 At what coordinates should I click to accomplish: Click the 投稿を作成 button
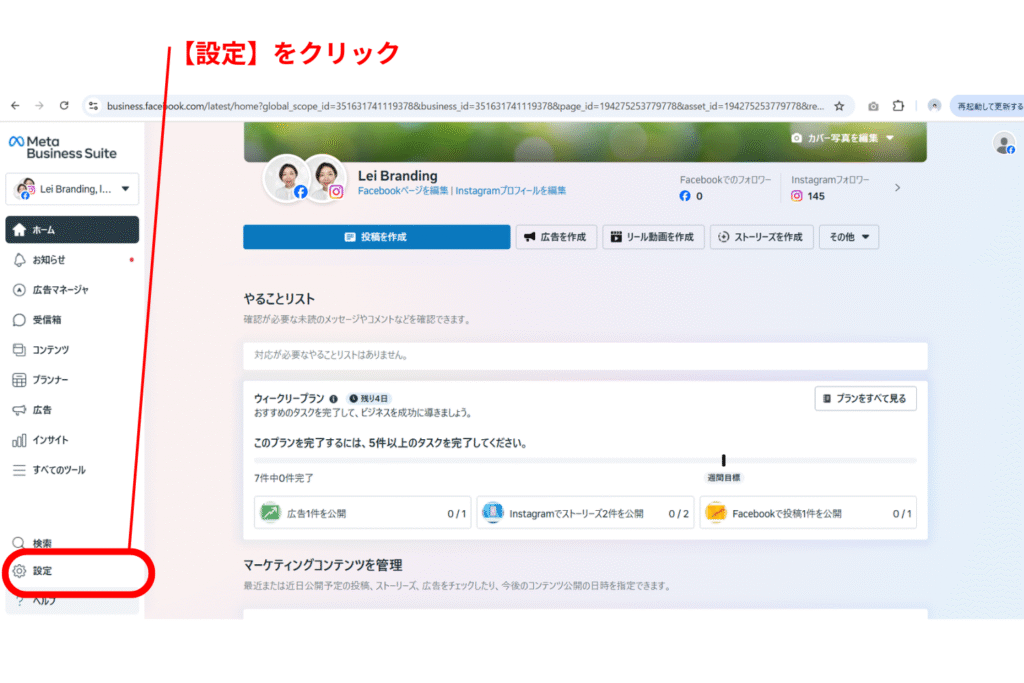pyautogui.click(x=376, y=237)
